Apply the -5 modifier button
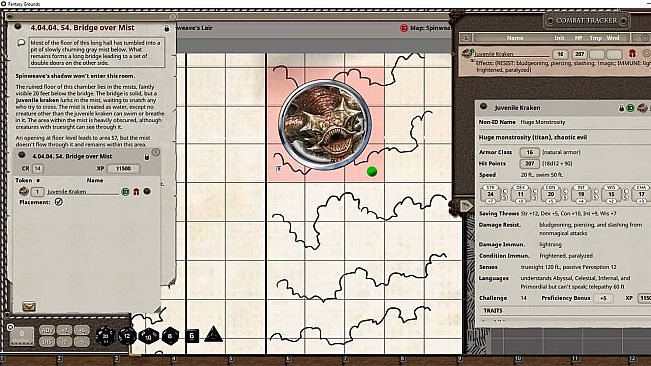 tap(82, 341)
